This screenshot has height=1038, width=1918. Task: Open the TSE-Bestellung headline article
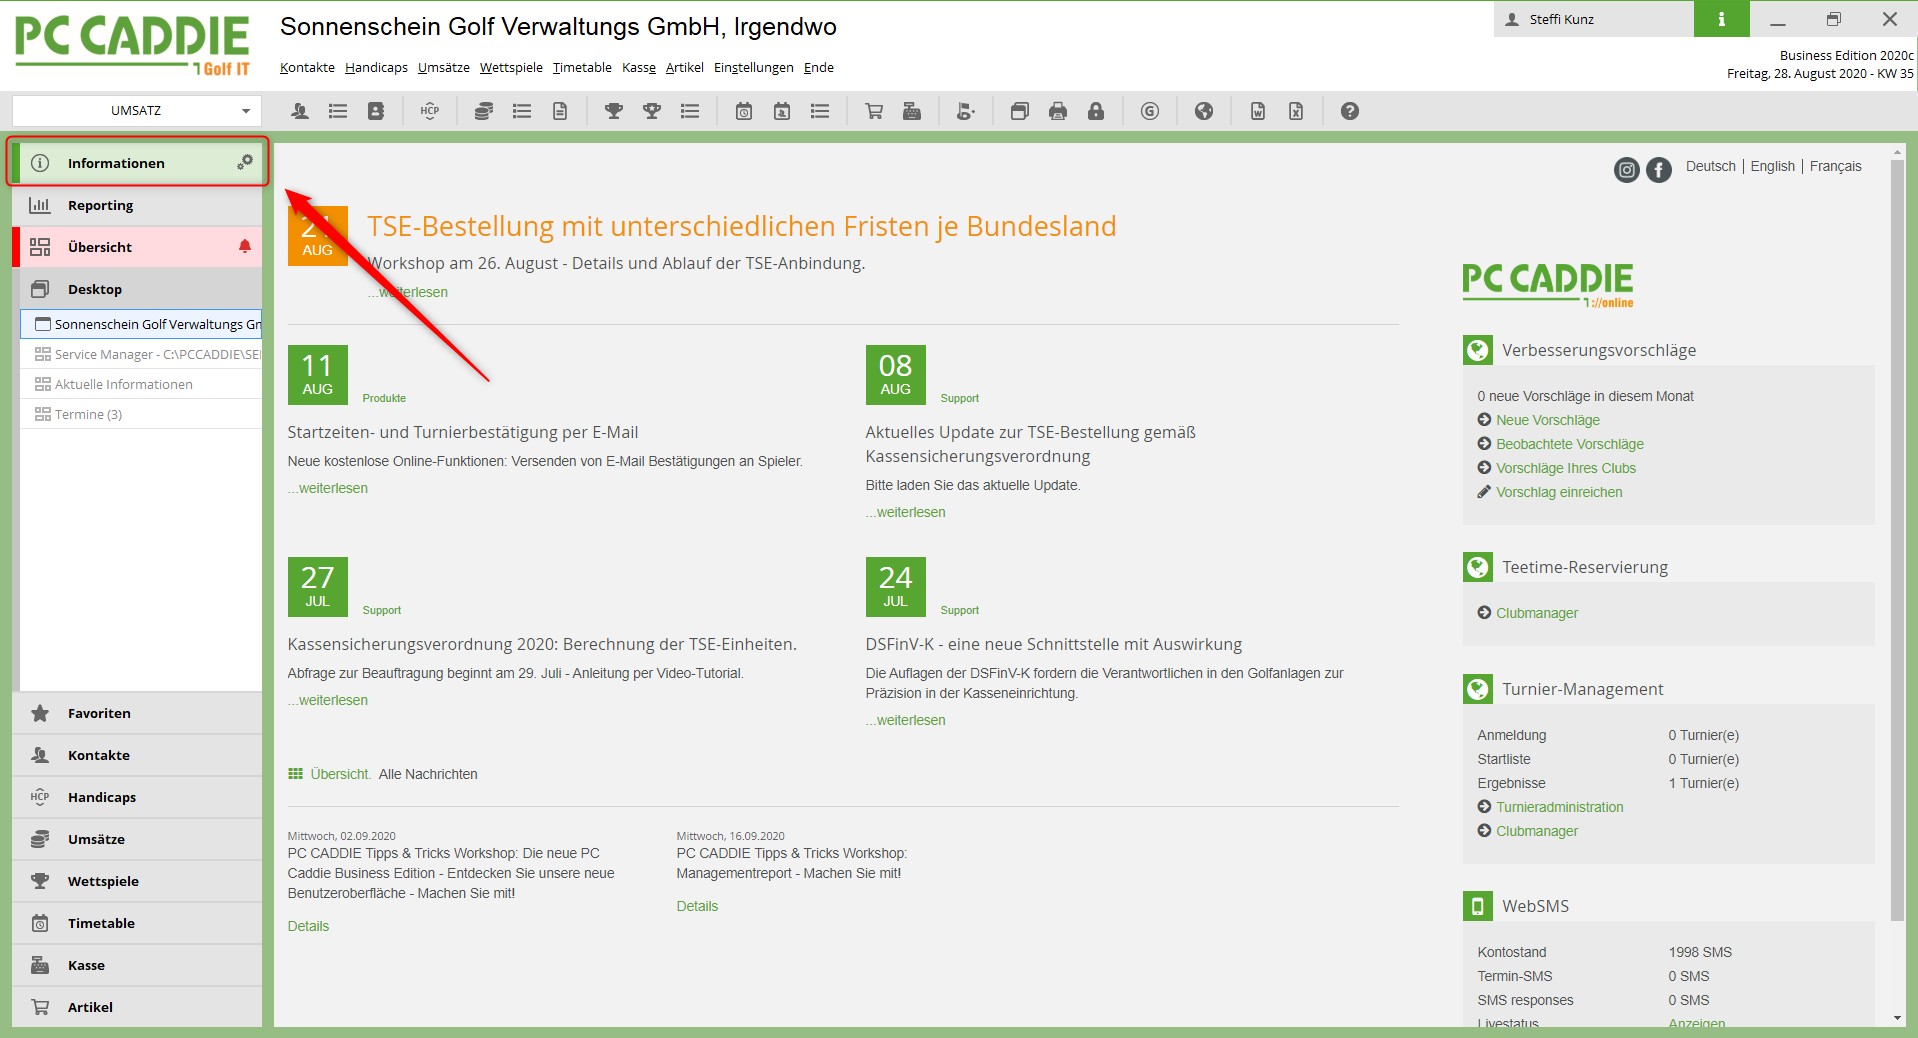(x=741, y=226)
